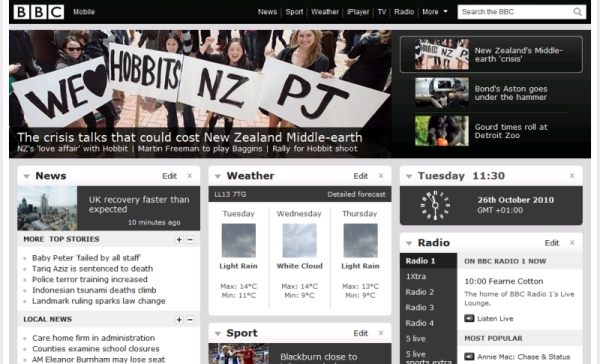
Task: Open 10:00 Fearne Cotton programme link
Action: 504,281
